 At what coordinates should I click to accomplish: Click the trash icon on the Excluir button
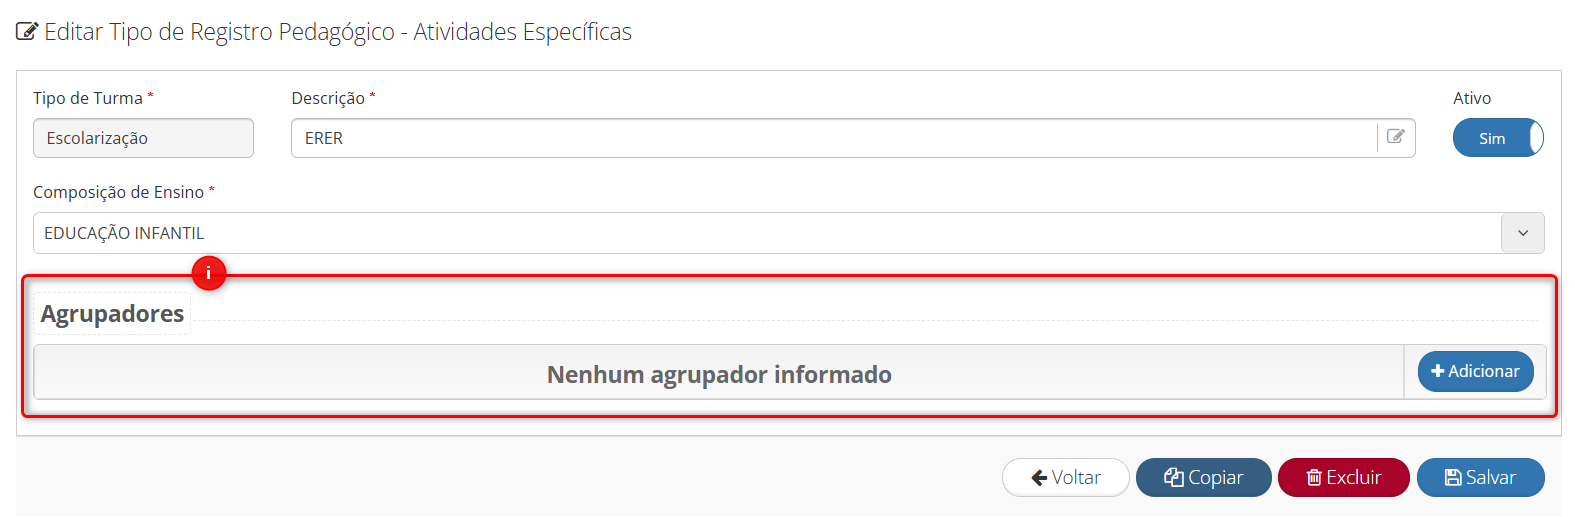click(1314, 478)
